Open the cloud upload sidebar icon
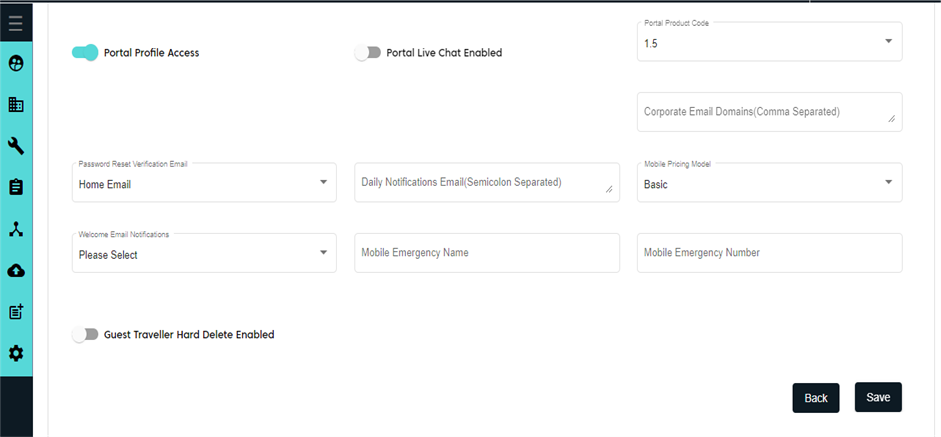The image size is (941, 437). [16, 270]
